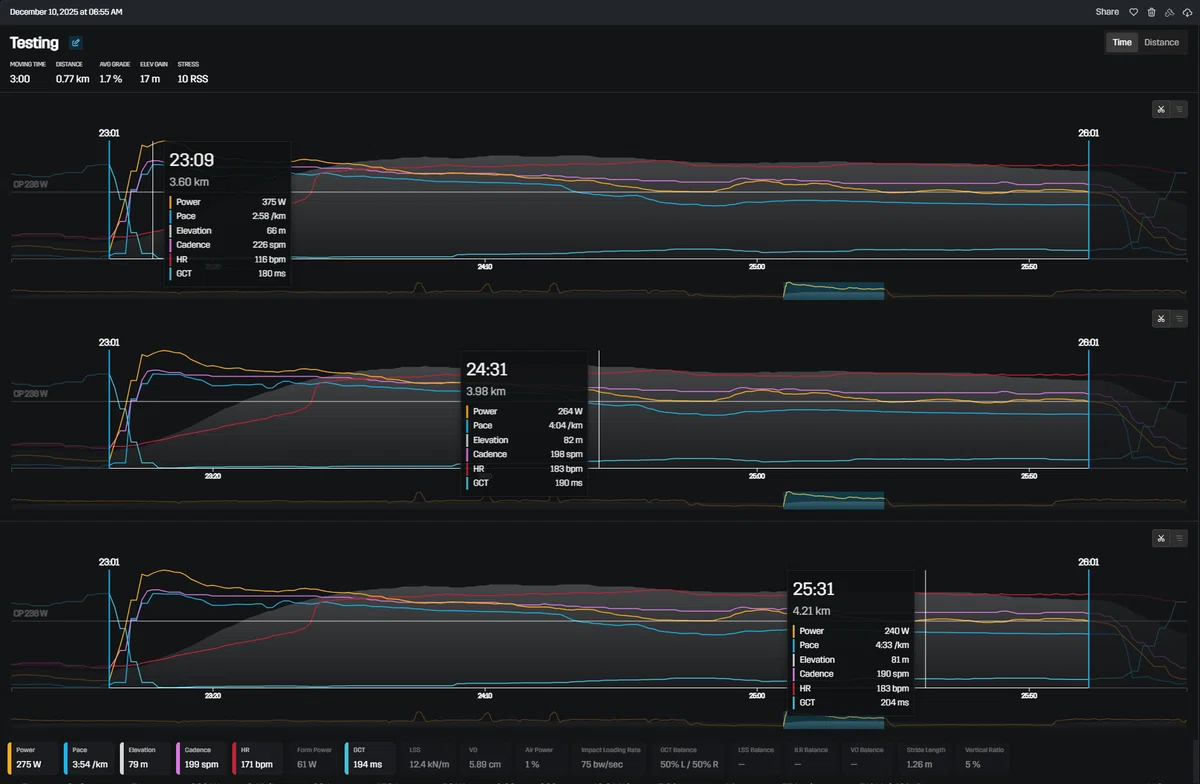Open the shoe gear icon
Image resolution: width=1200 pixels, height=784 pixels.
[x=1170, y=12]
